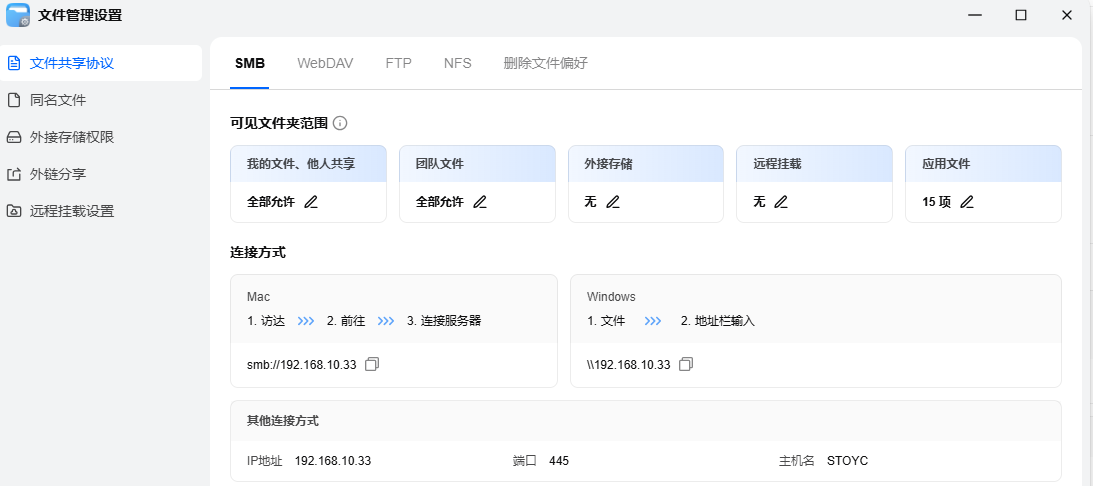Click the 其他连接方式 heading
The height and width of the screenshot is (486, 1093).
click(283, 420)
